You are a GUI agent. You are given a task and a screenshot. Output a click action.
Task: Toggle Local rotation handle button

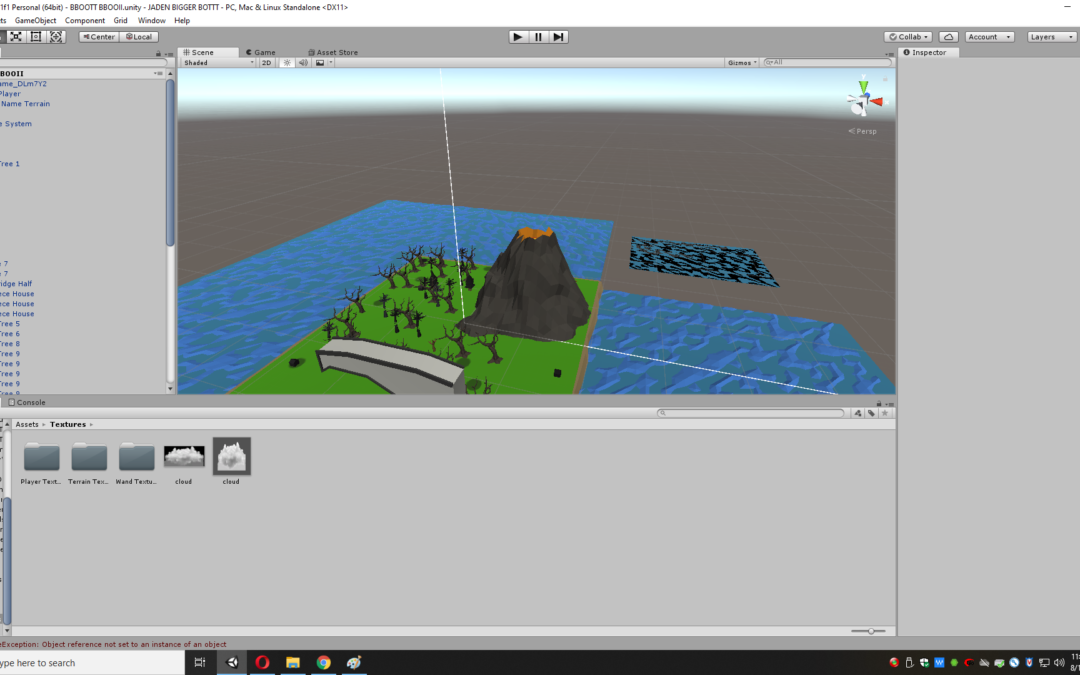(x=139, y=37)
